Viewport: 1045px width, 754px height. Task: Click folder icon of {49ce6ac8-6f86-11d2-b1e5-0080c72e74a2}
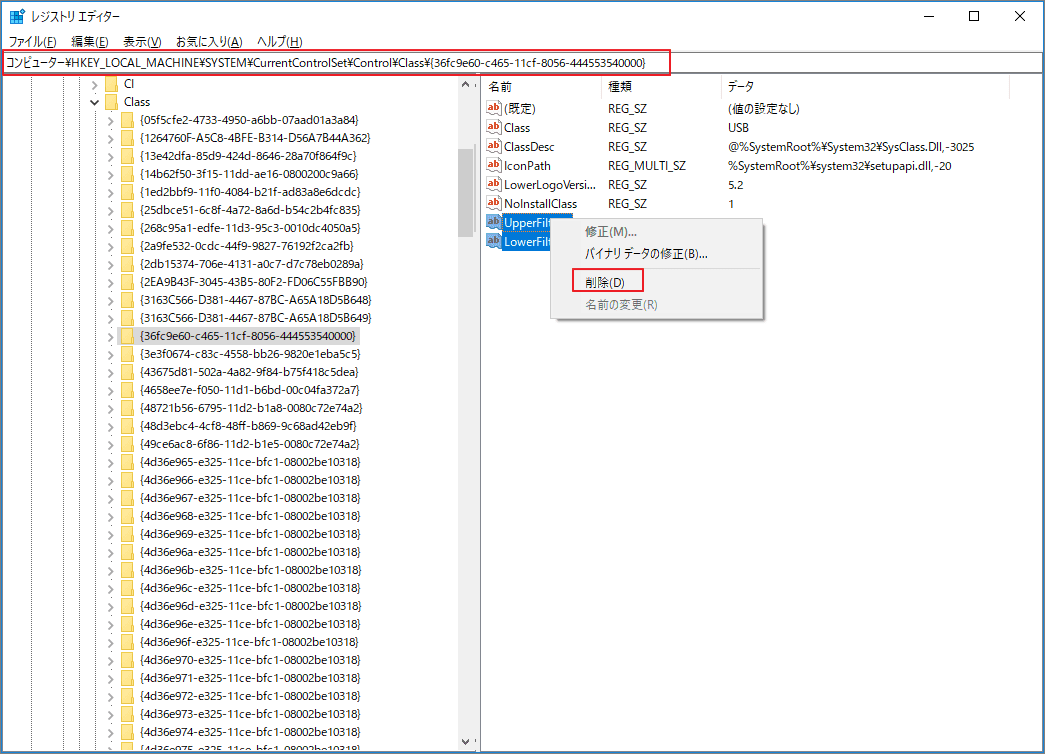tap(127, 444)
